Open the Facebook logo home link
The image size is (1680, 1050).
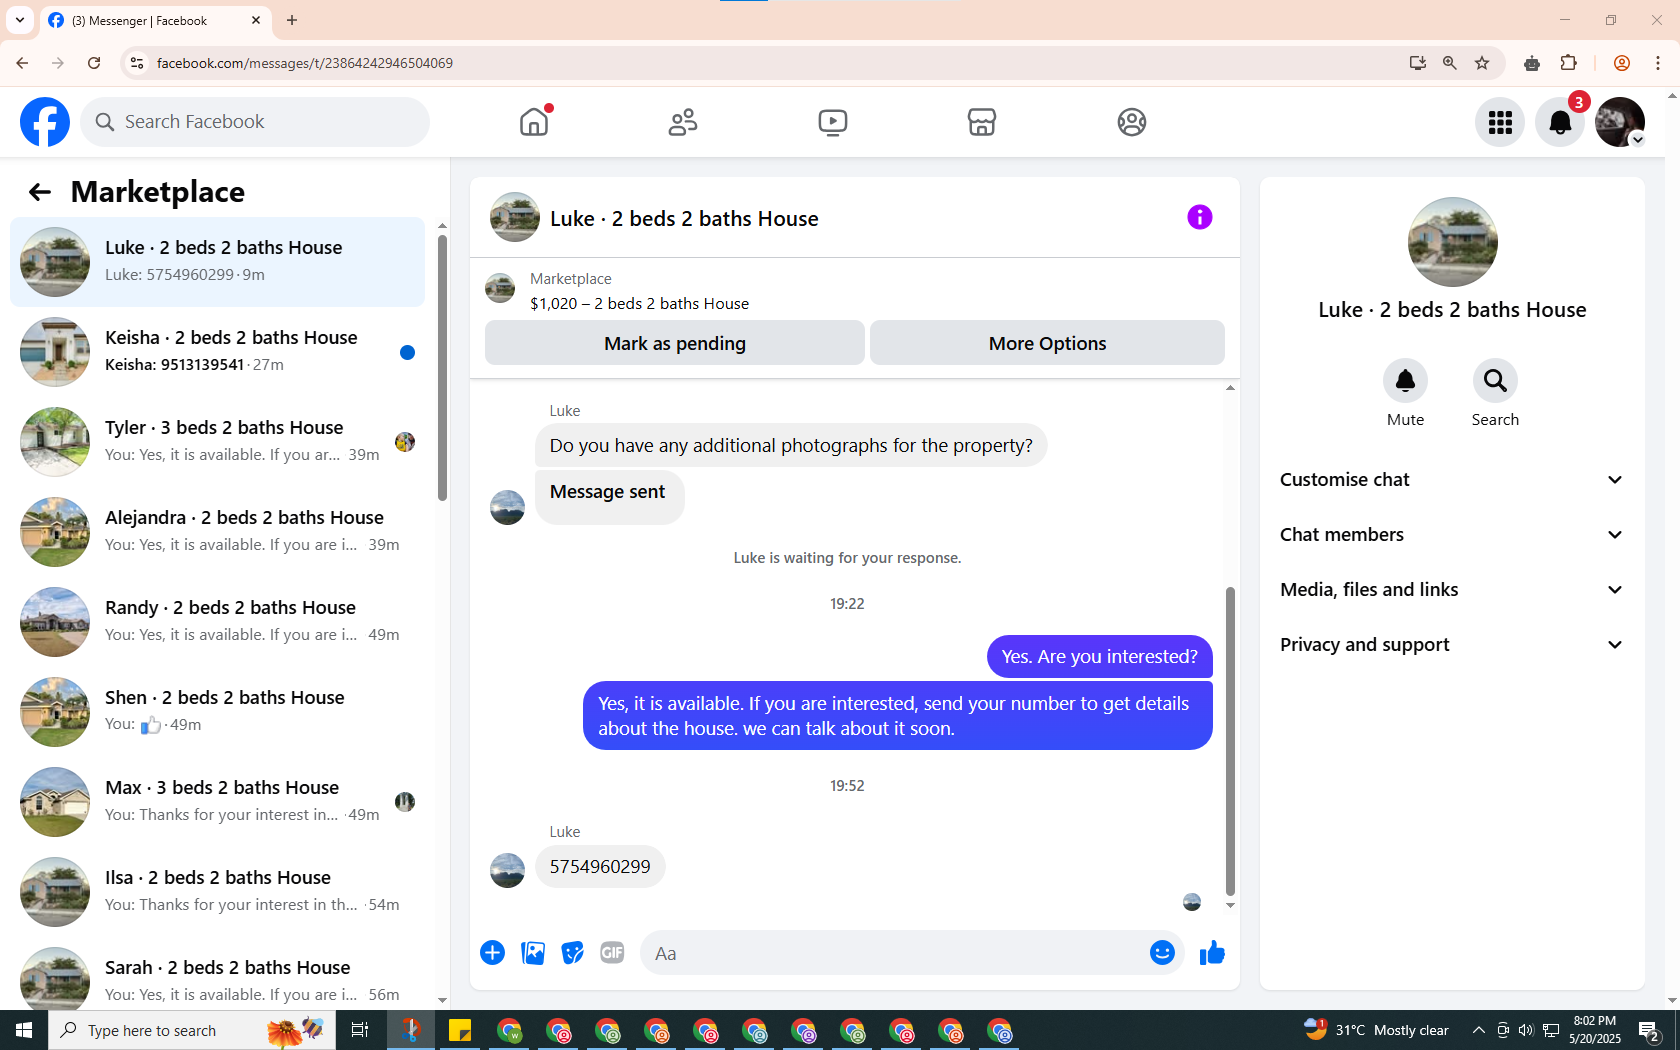click(45, 122)
